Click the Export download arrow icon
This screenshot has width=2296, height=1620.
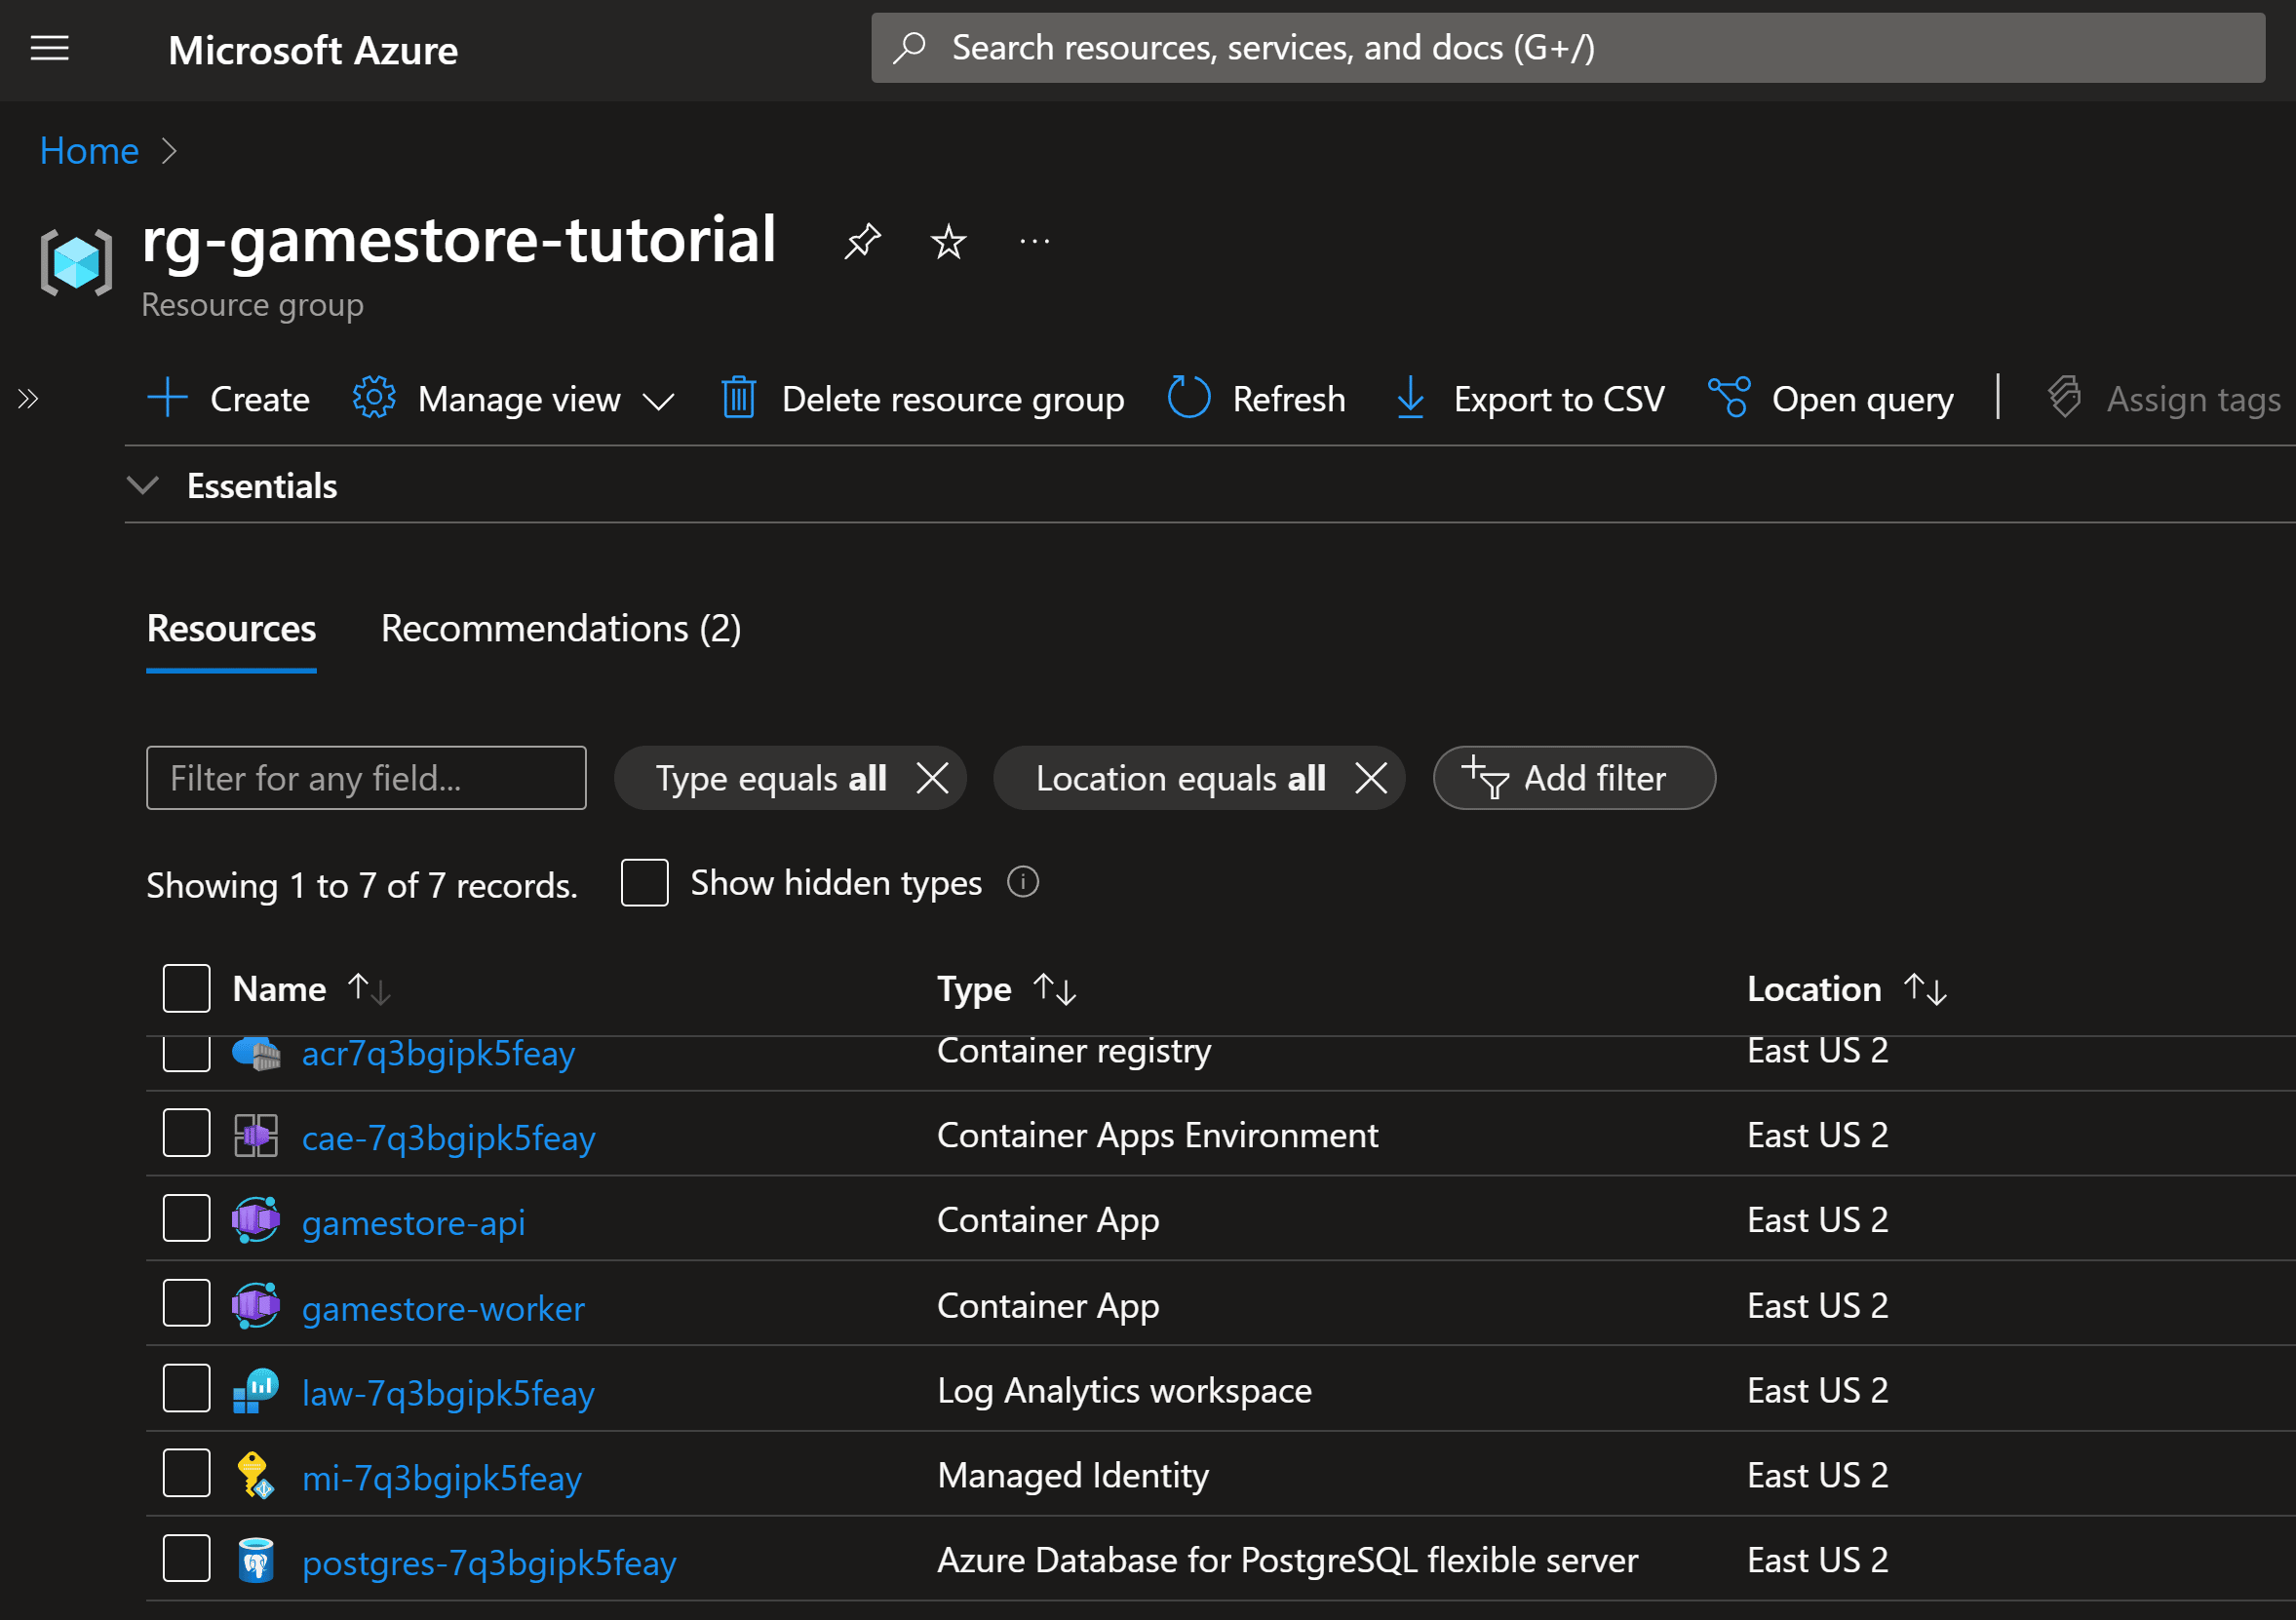click(x=1410, y=398)
